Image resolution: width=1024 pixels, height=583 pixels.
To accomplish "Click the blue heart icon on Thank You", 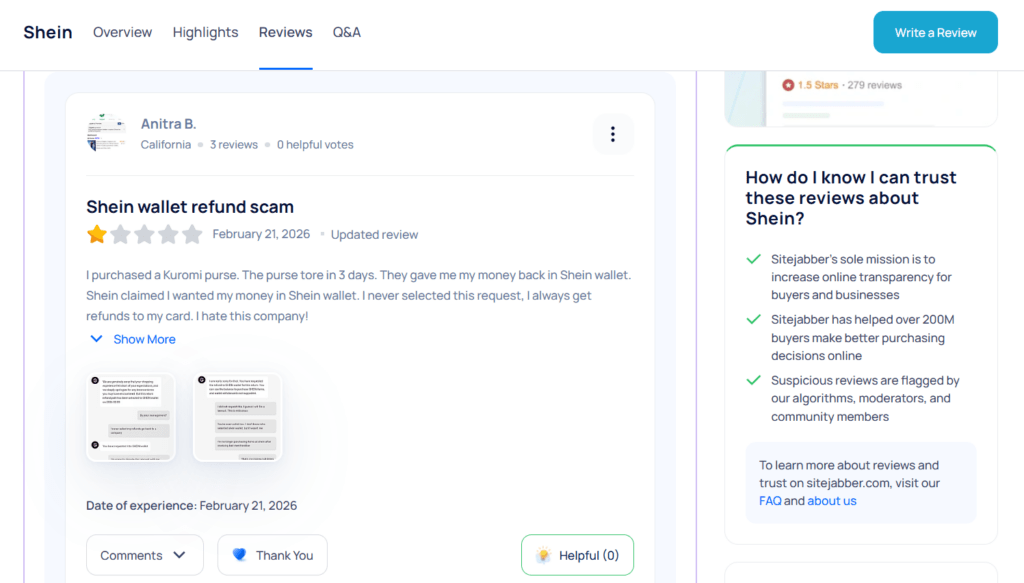I will 241,554.
